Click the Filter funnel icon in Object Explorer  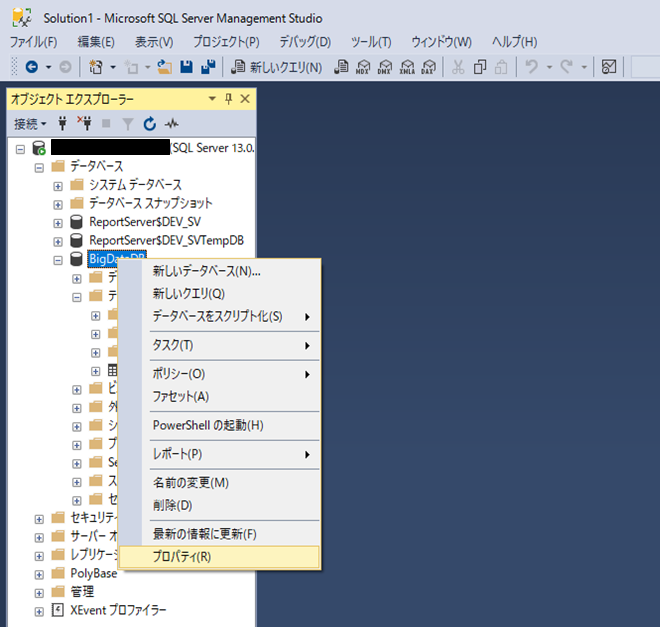128,124
